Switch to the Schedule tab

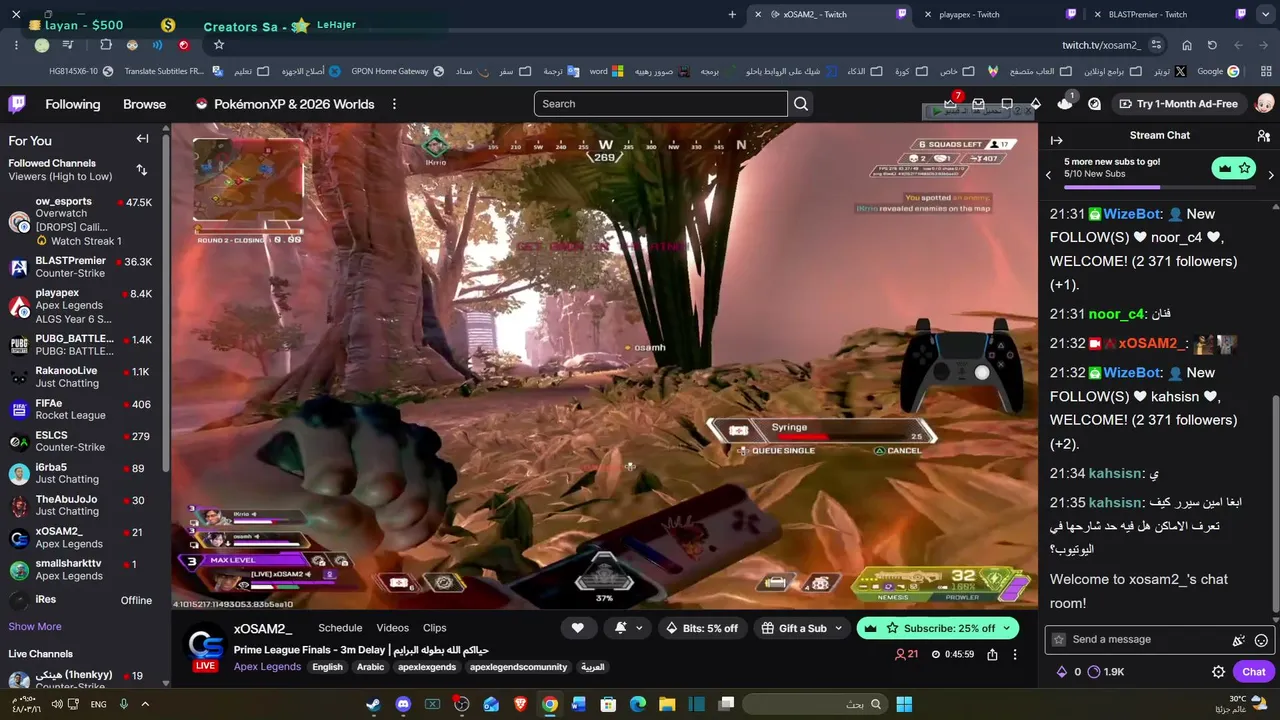point(340,628)
